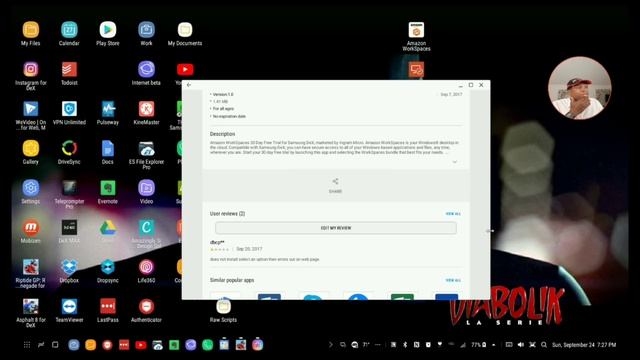
Task: Open the Amazon WorkSpaces desktop icon
Action: click(416, 31)
